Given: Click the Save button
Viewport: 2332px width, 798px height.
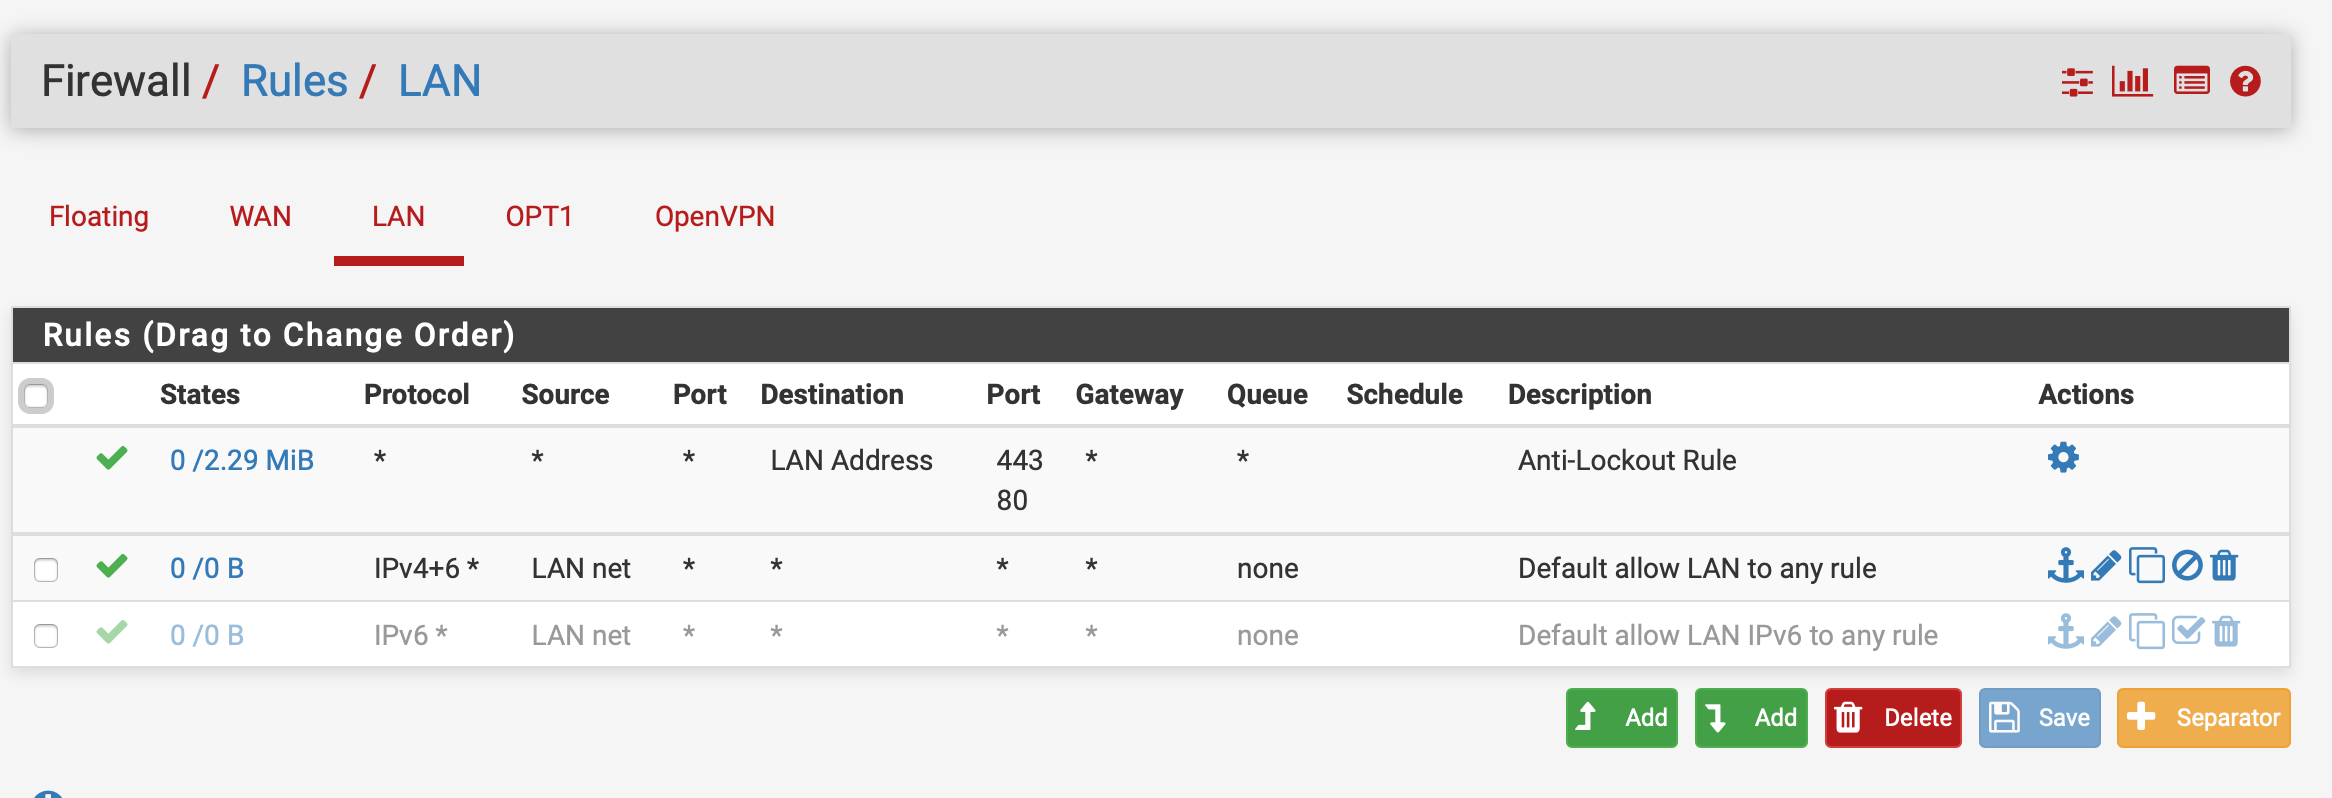Looking at the screenshot, I should [x=2039, y=718].
